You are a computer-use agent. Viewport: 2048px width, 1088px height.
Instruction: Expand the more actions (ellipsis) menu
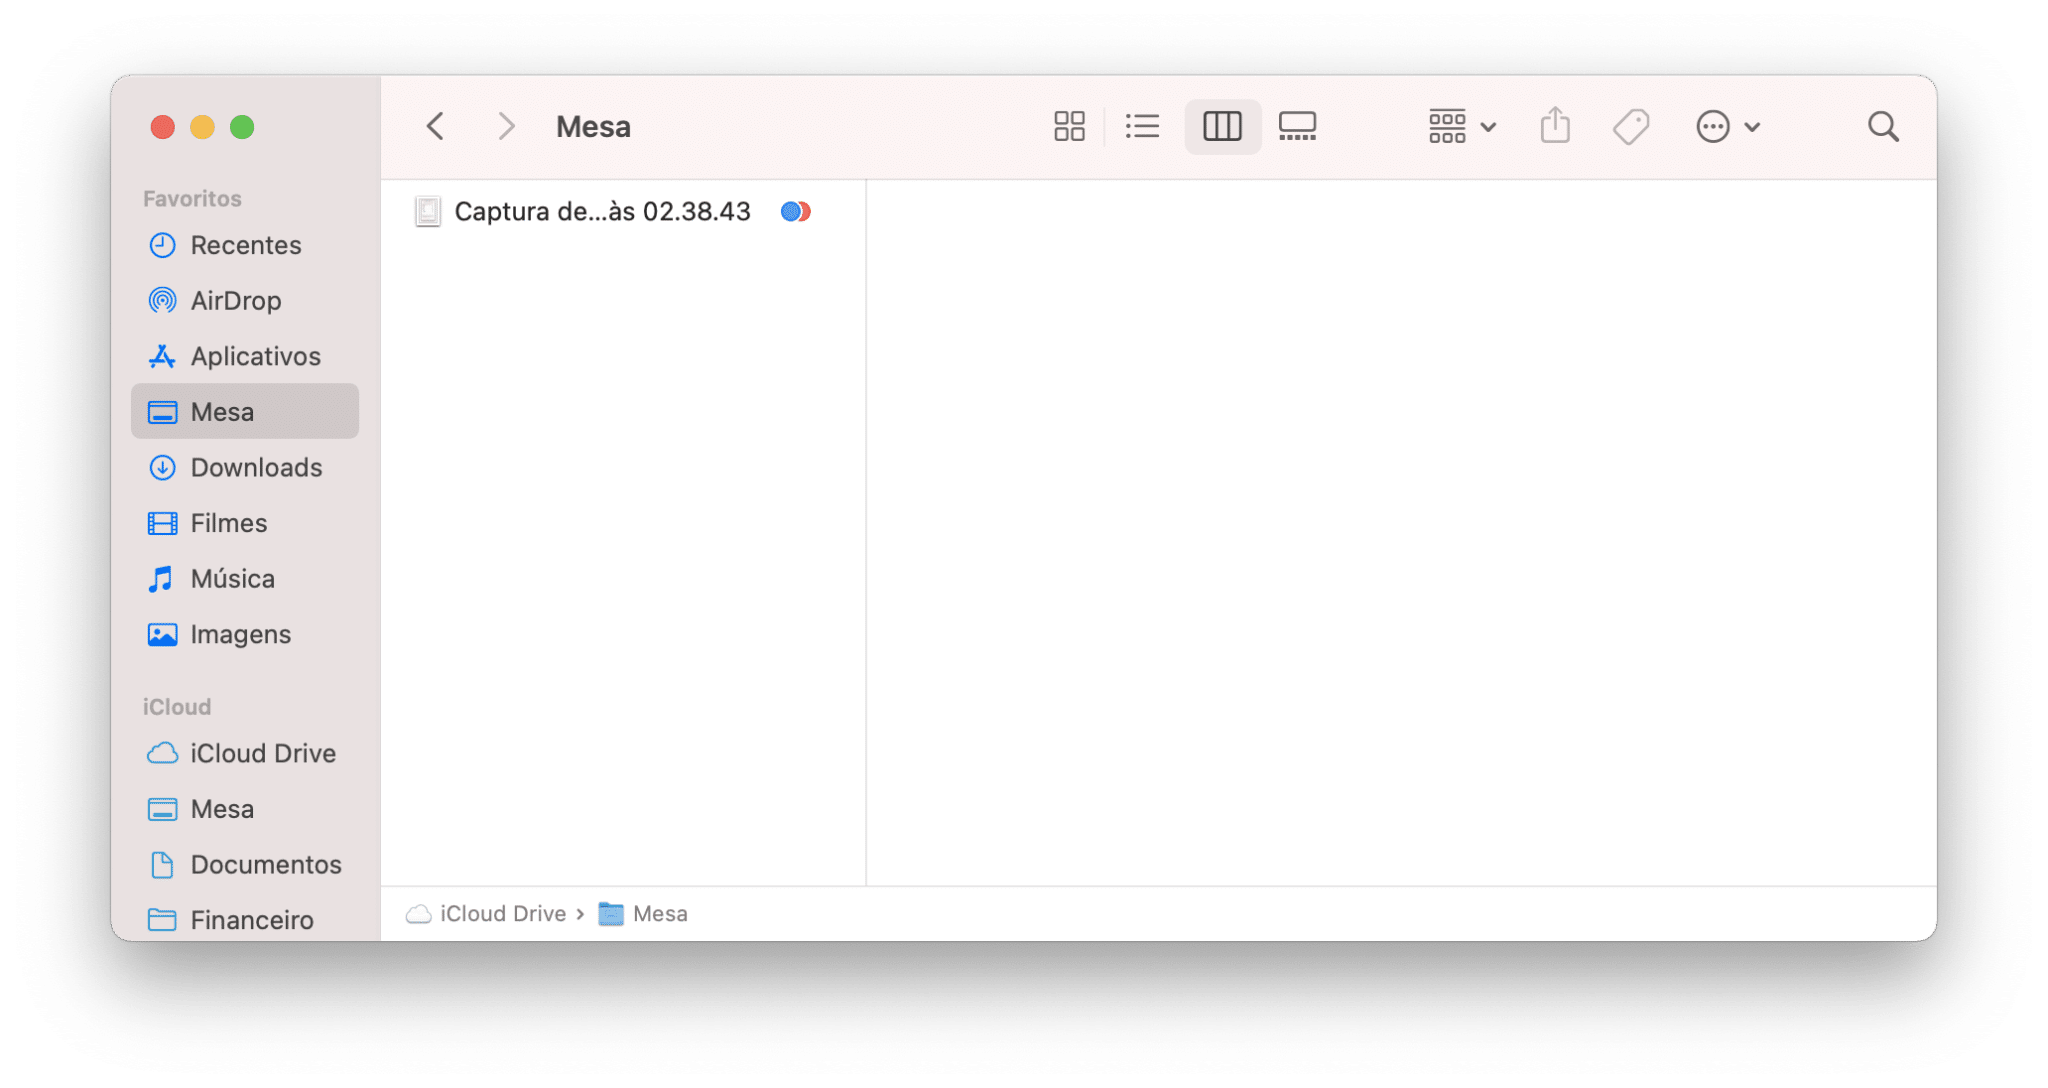click(x=1727, y=126)
